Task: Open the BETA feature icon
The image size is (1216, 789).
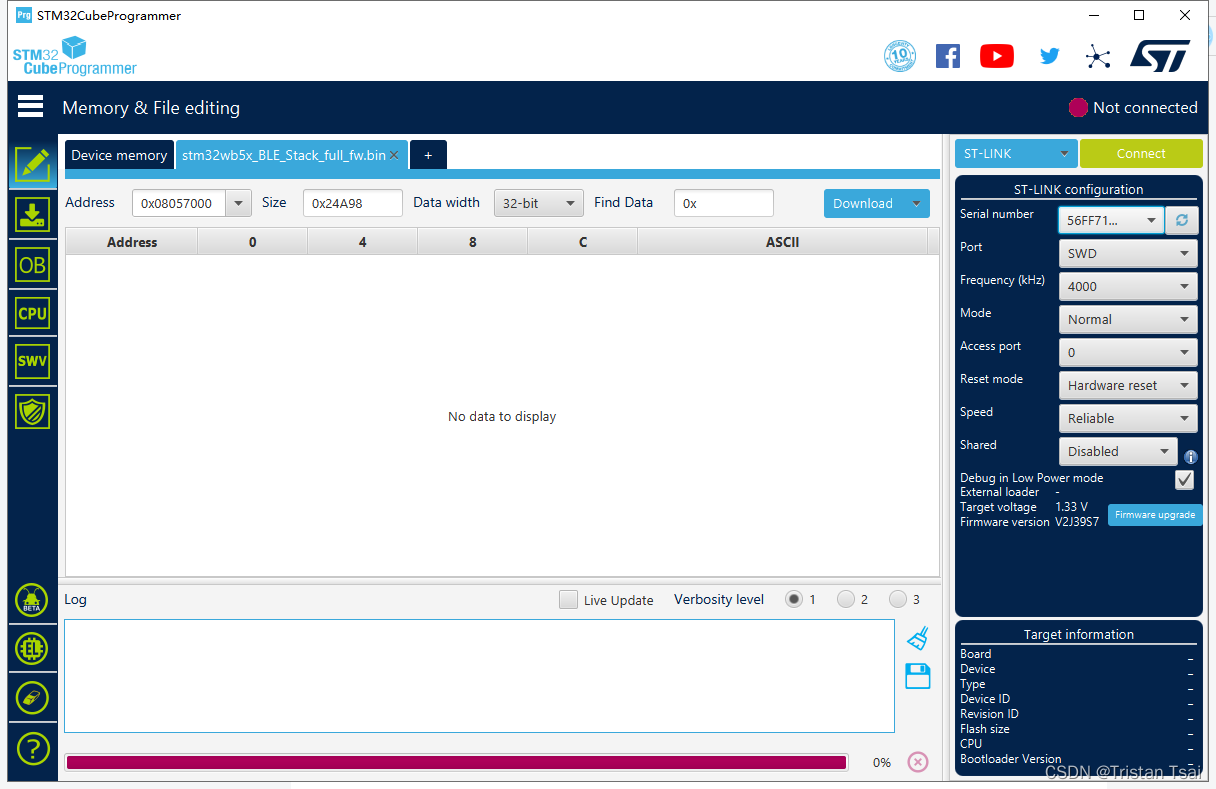Action: (x=32, y=600)
